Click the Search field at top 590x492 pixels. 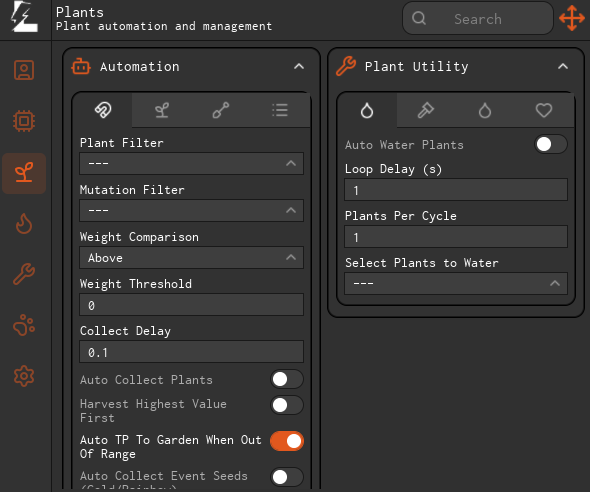(x=478, y=18)
